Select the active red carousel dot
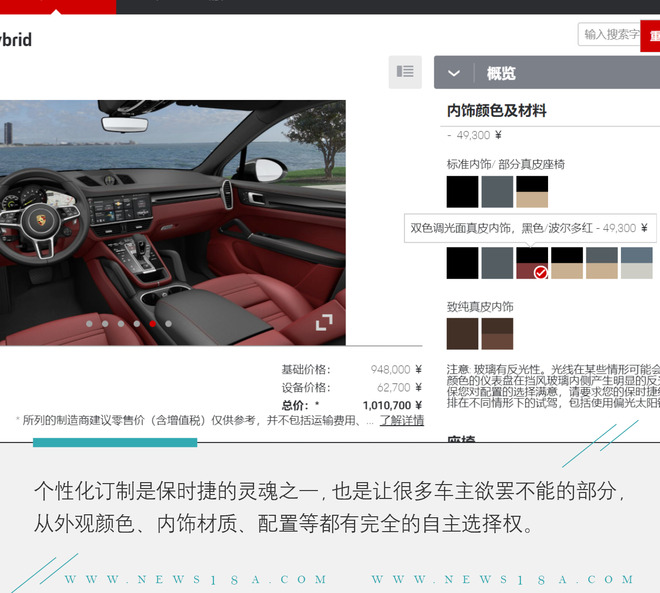The image size is (660, 593). [x=152, y=324]
